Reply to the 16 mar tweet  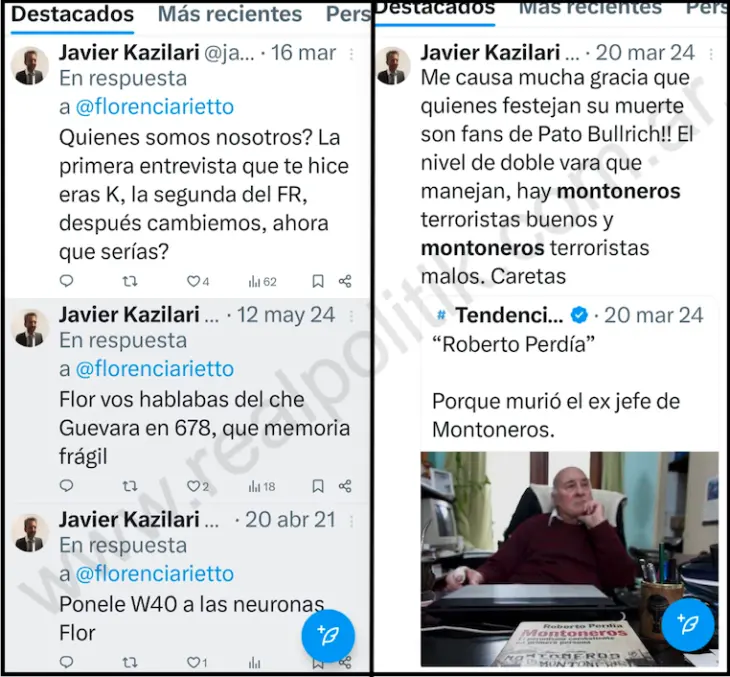(67, 281)
